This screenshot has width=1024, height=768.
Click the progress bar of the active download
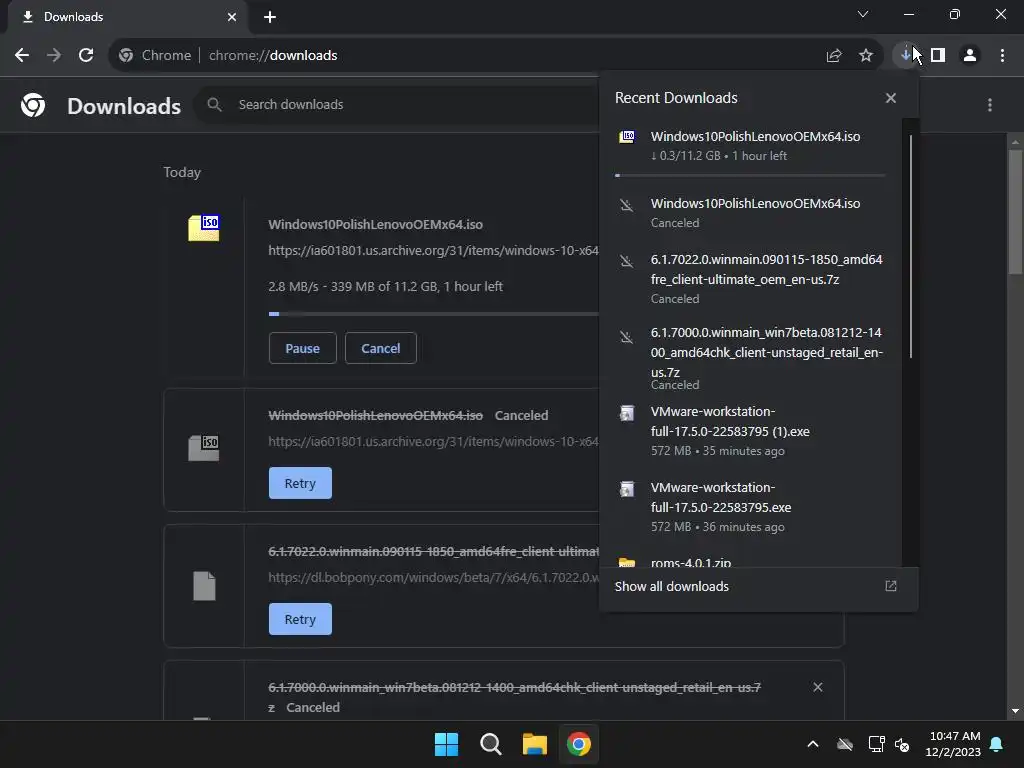pos(433,314)
